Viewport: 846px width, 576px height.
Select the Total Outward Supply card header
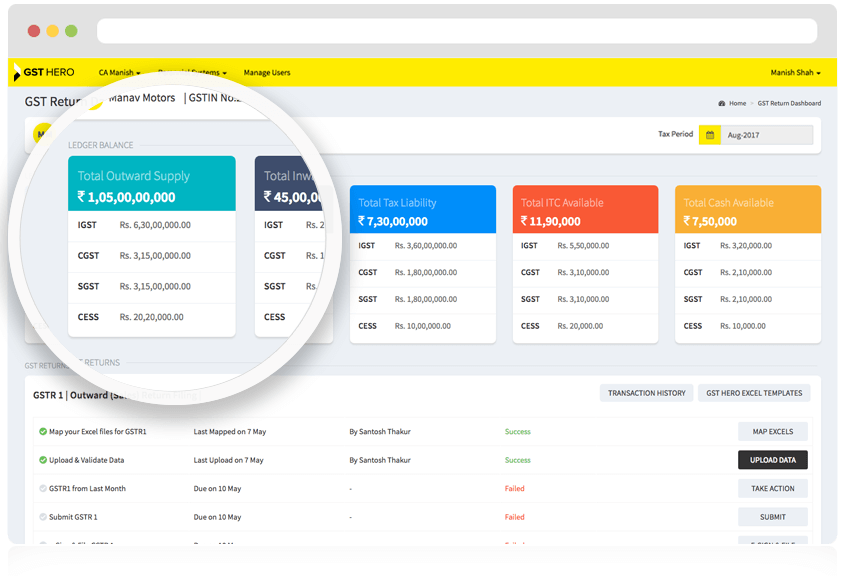(x=152, y=183)
